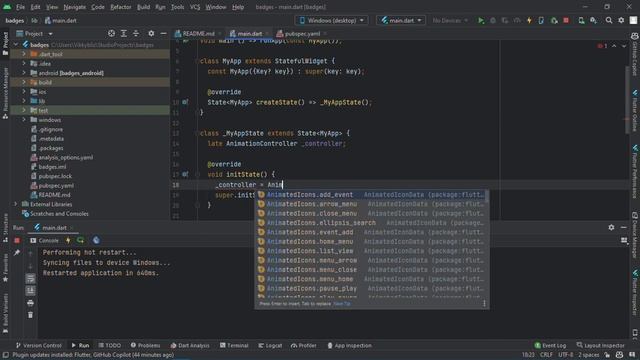640x360 pixels.
Task: Open Dart Analysis tool window
Action: 190,345
